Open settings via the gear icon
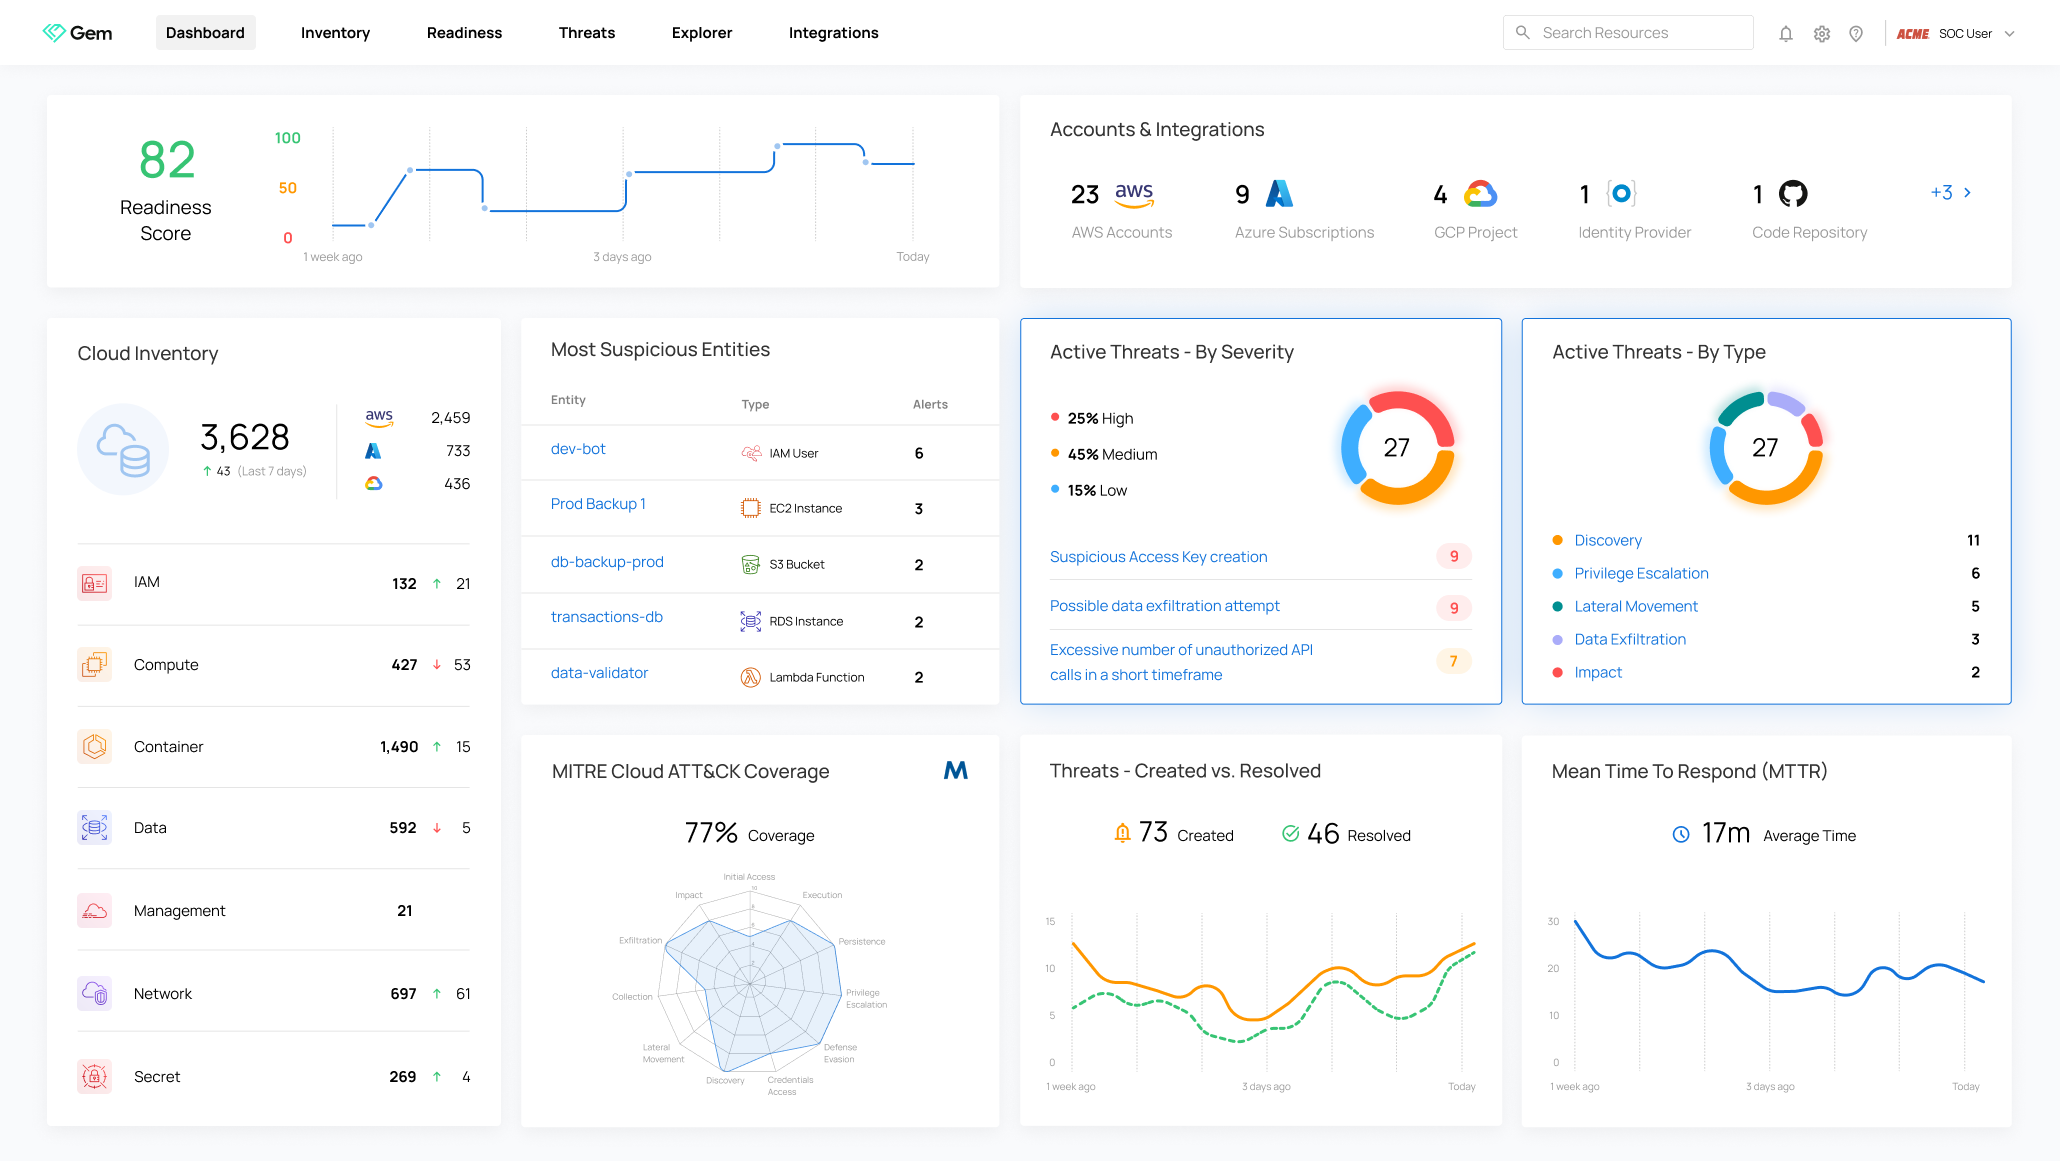Viewport: 2060px width, 1161px height. click(1821, 34)
